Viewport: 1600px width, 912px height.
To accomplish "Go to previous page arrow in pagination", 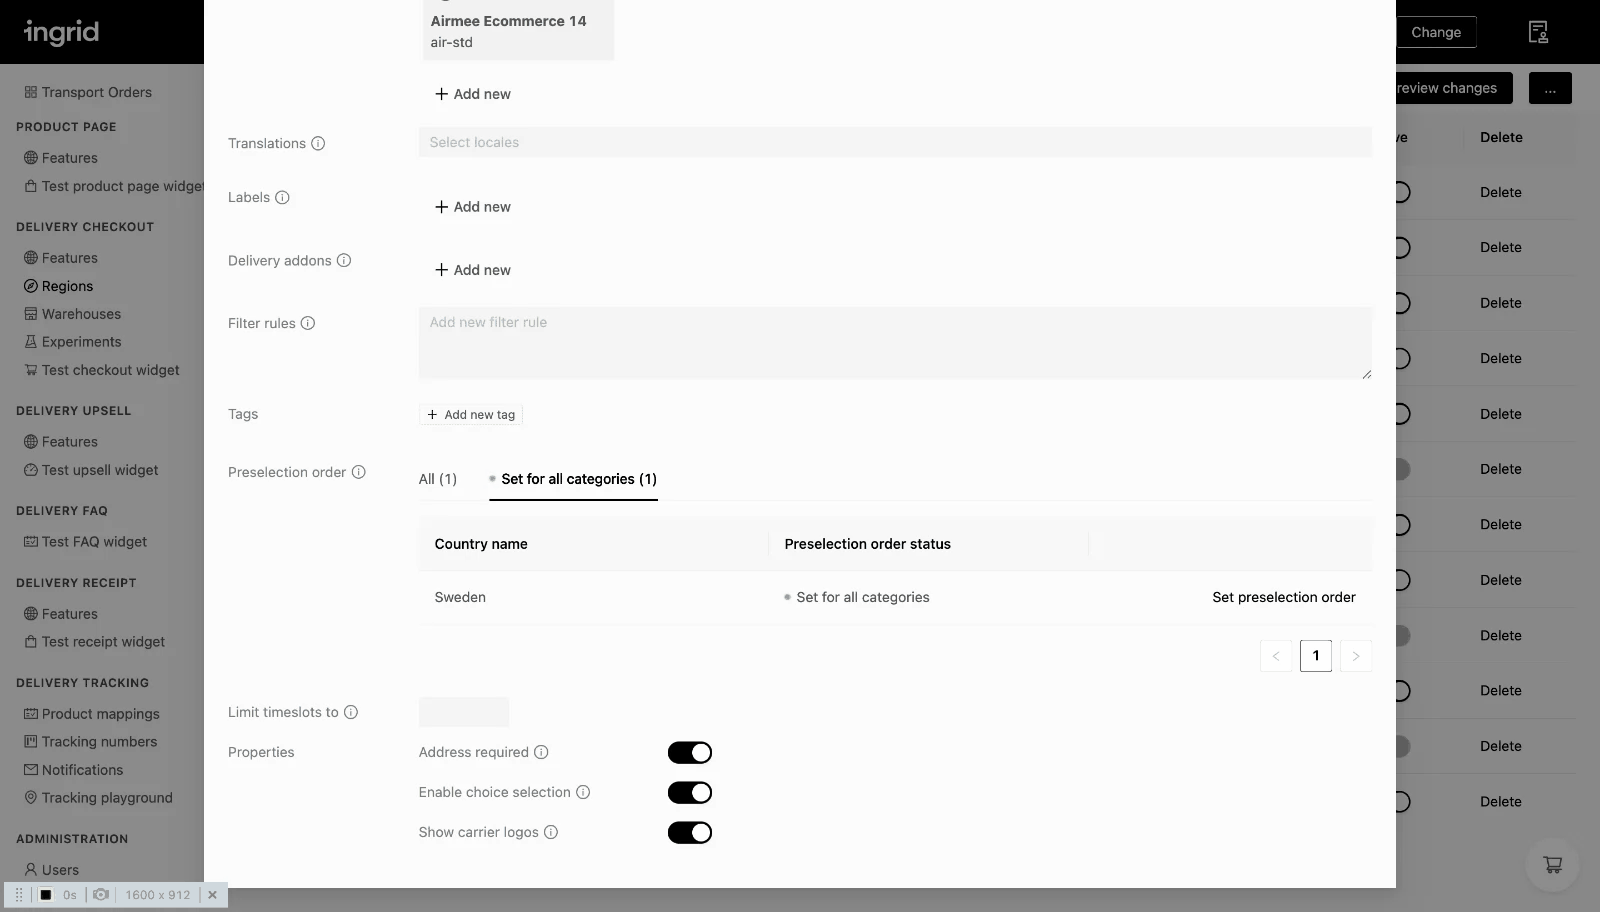I will click(x=1276, y=656).
